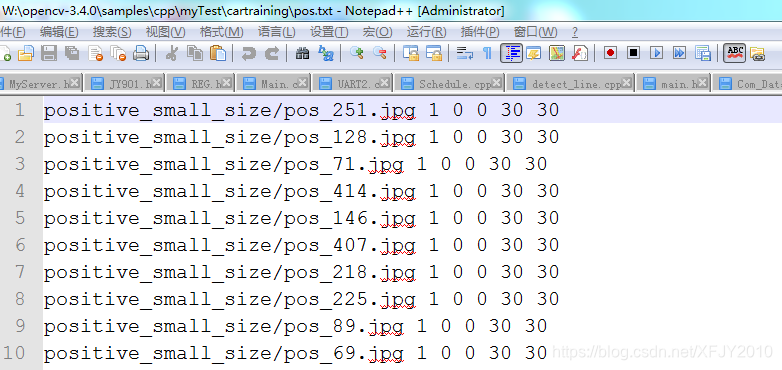Screen dimensions: 782x370
Task: Close the MyServer.h tab
Action: click(74, 83)
